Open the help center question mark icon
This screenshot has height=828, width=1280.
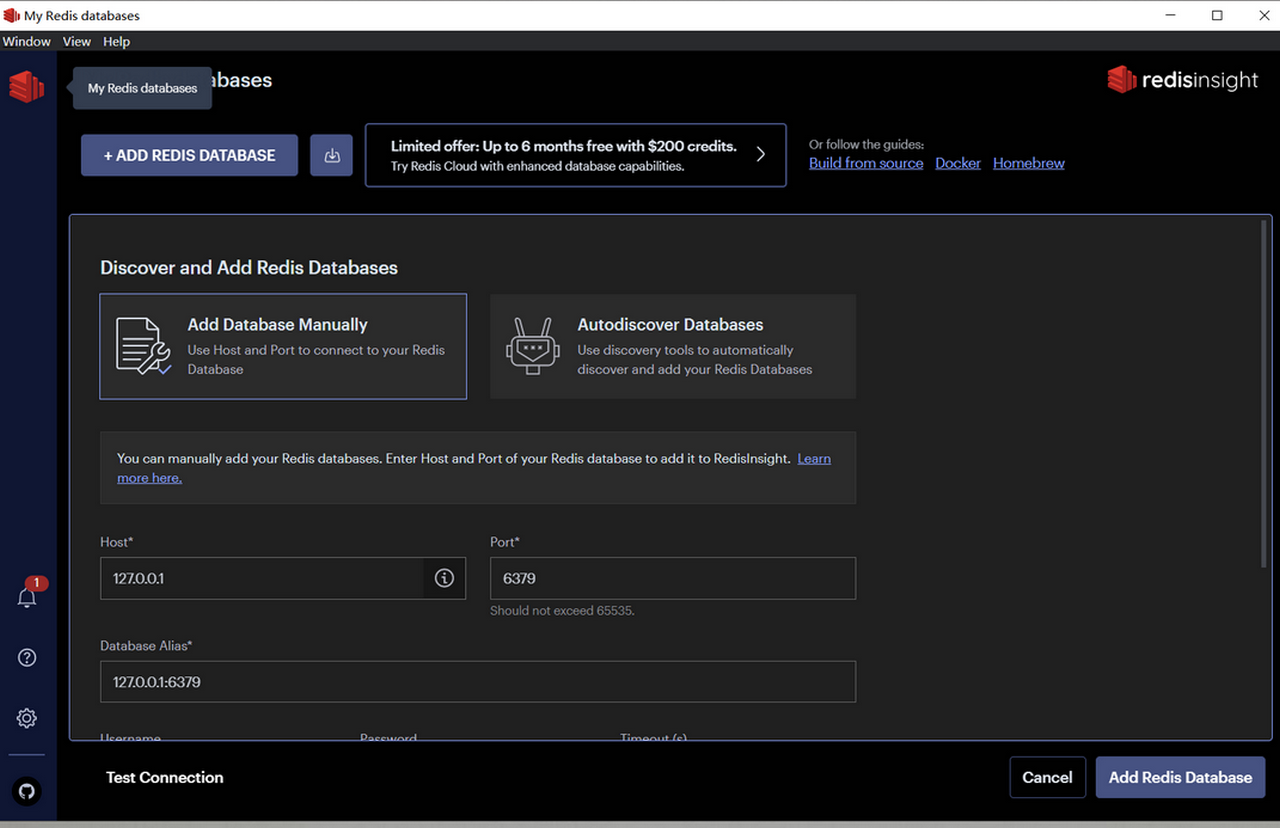(x=27, y=657)
